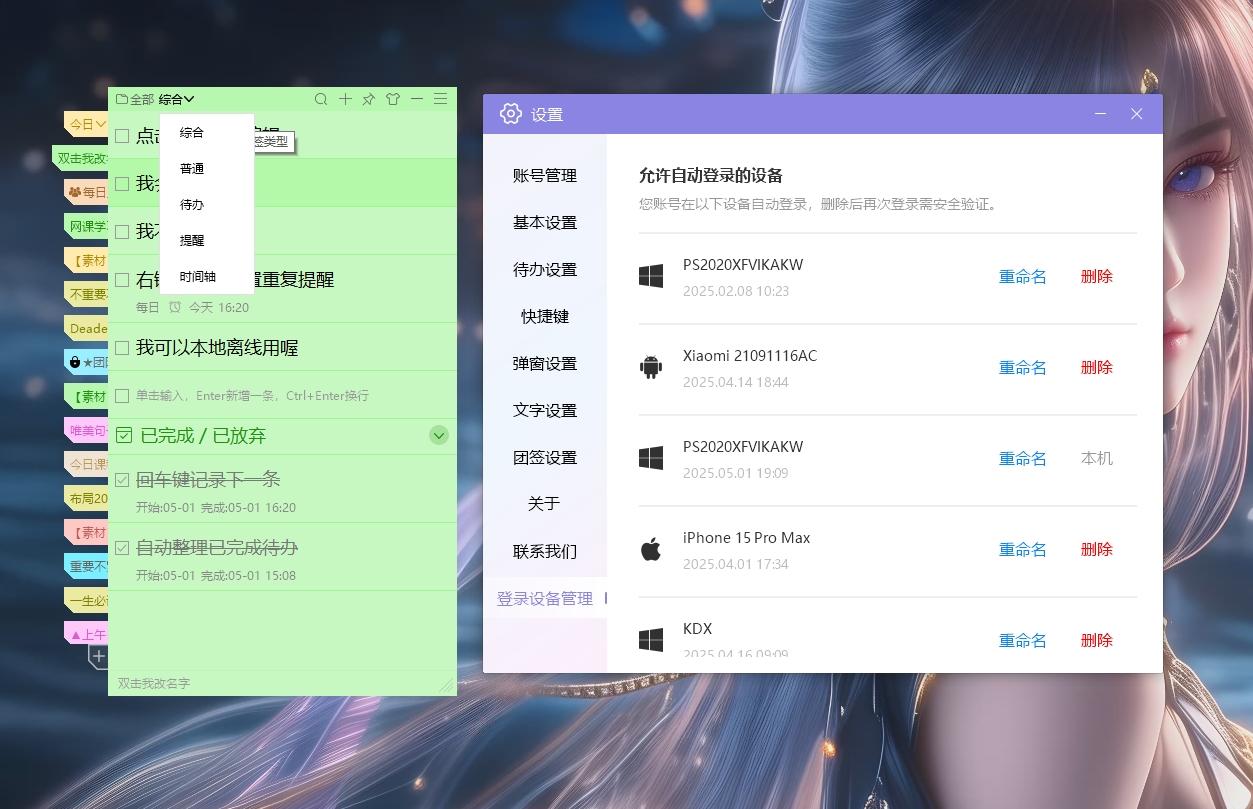1253x809 pixels.
Task: Open the hamburger menu on the note
Action: (440, 99)
